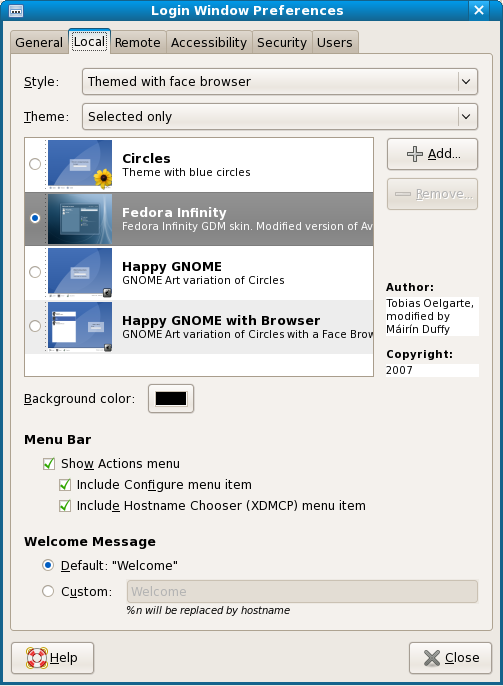Select the Custom welcome message radio button
Image resolution: width=503 pixels, height=686 pixels.
[x=48, y=592]
